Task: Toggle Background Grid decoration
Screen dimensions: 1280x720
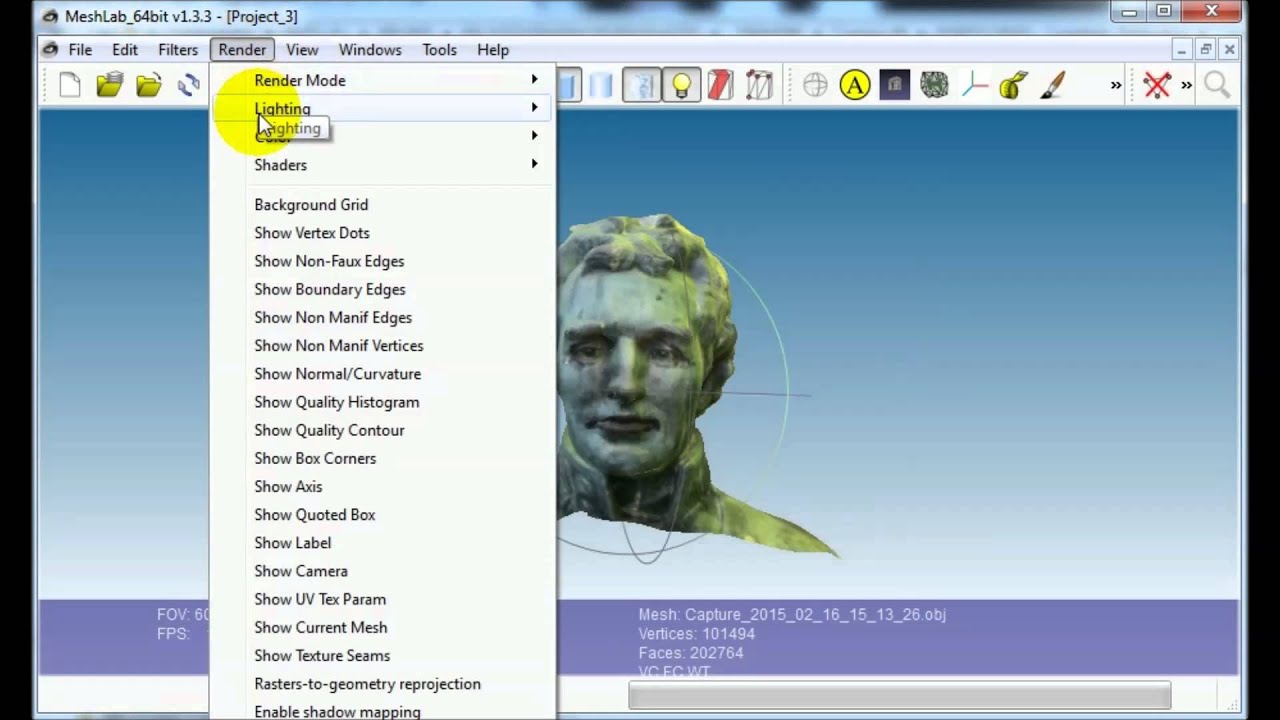Action: click(x=382, y=204)
